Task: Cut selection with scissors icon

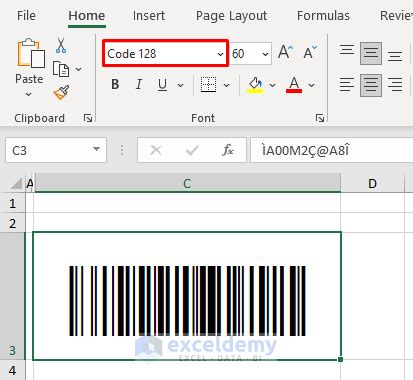Action: coord(61,45)
